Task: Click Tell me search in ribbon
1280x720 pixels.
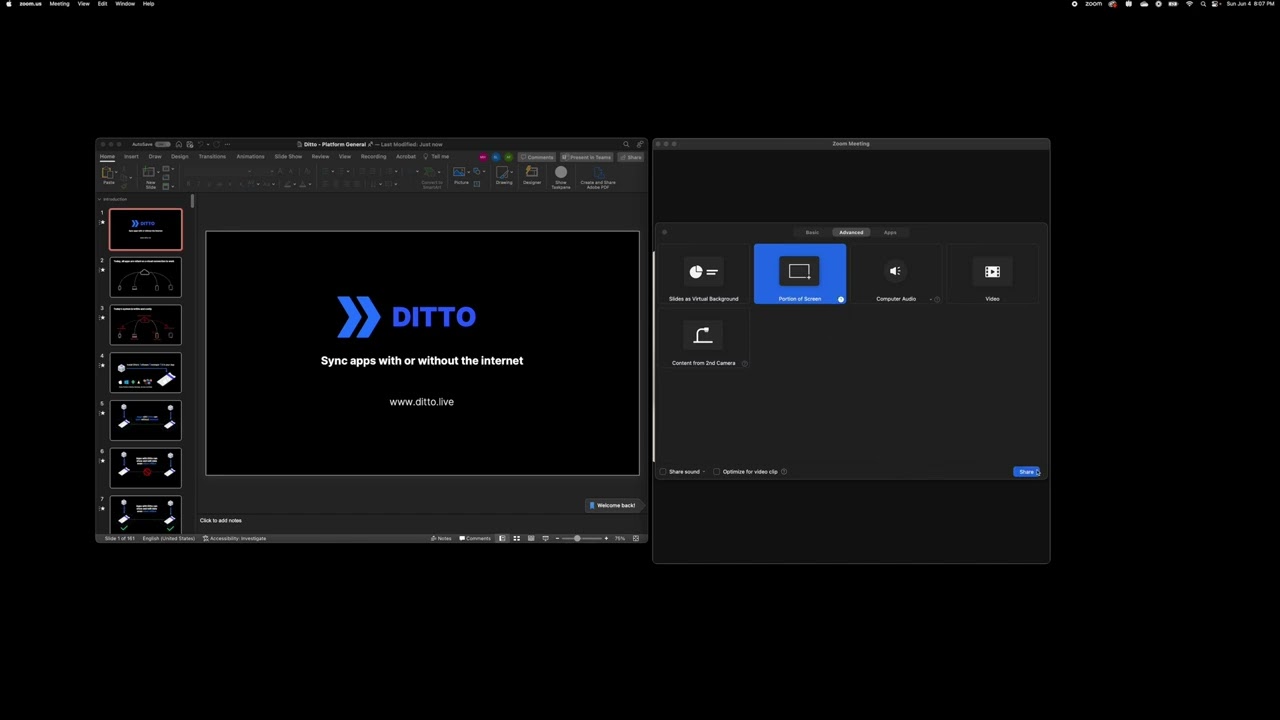Action: [x=436, y=157]
